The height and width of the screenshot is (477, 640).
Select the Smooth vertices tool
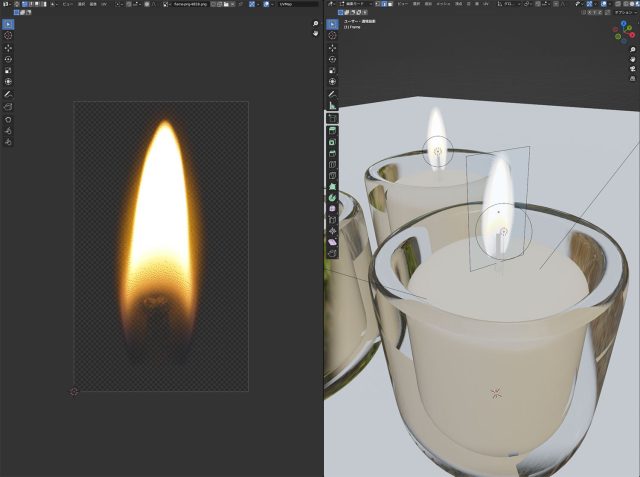pos(332,209)
